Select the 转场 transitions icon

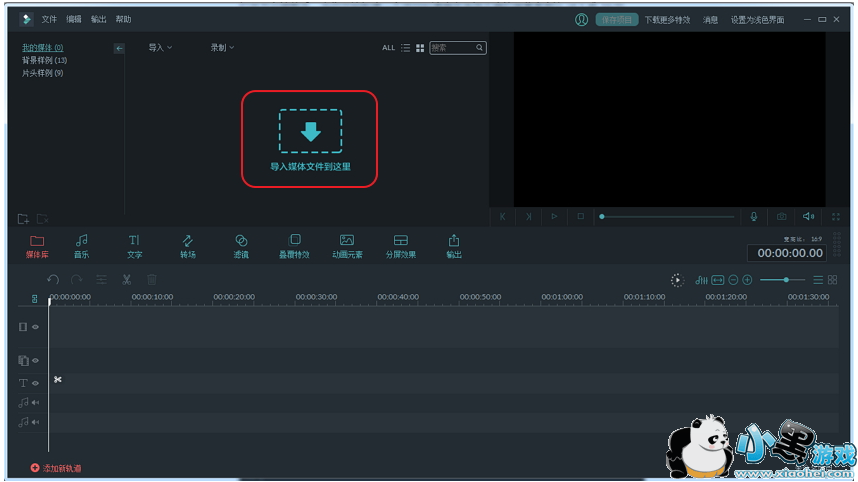(x=187, y=246)
